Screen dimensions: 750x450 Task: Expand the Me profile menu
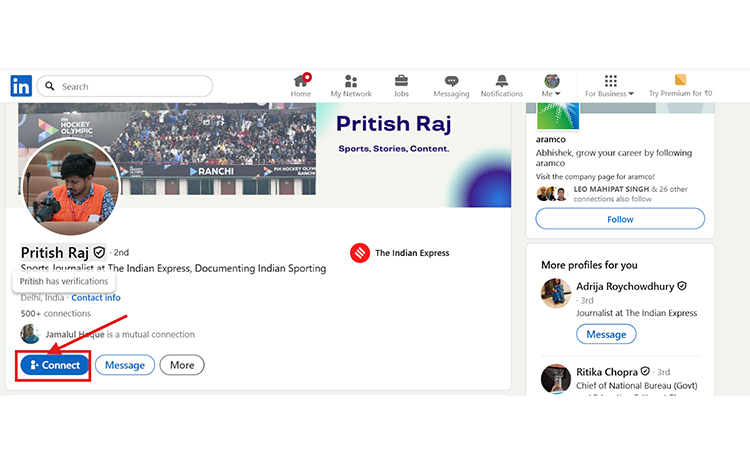pos(551,86)
